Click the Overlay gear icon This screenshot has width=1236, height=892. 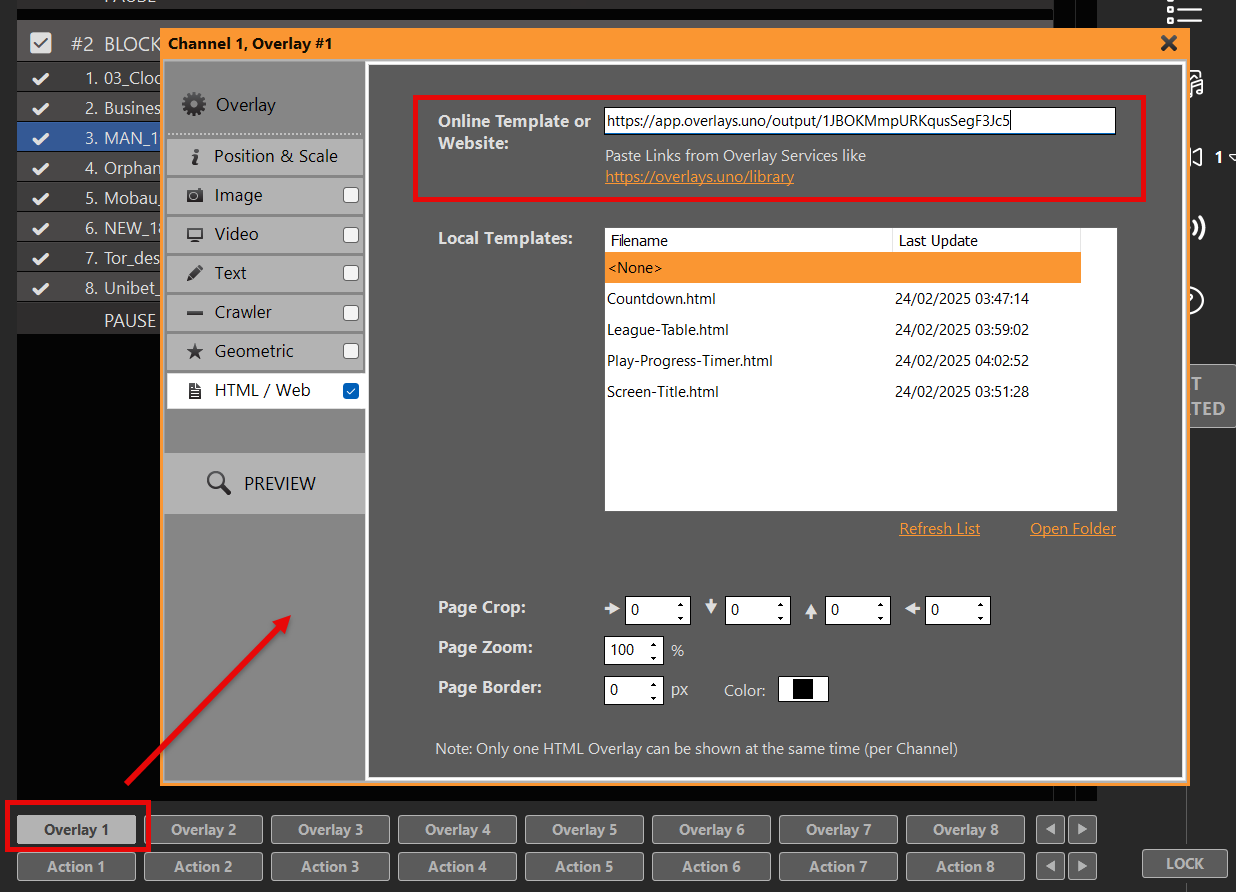194,105
